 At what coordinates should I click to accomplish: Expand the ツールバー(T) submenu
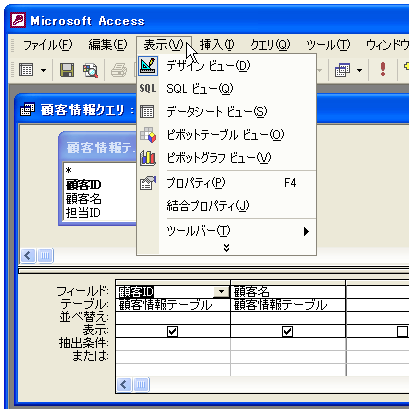226,231
